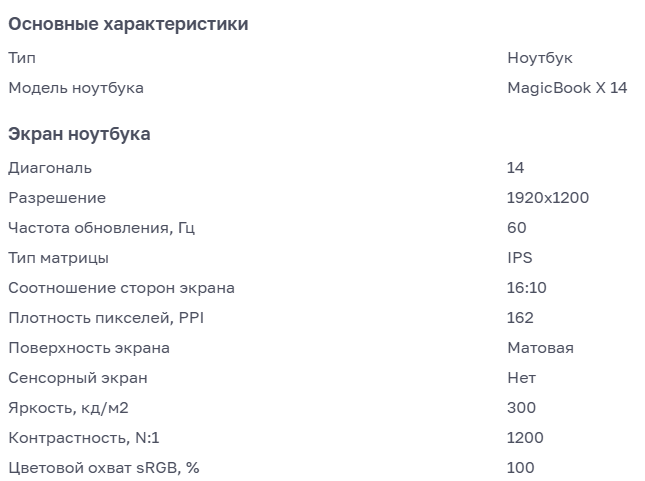Click the Соотношение сторон экрана label
The height and width of the screenshot is (481, 645).
coord(121,288)
